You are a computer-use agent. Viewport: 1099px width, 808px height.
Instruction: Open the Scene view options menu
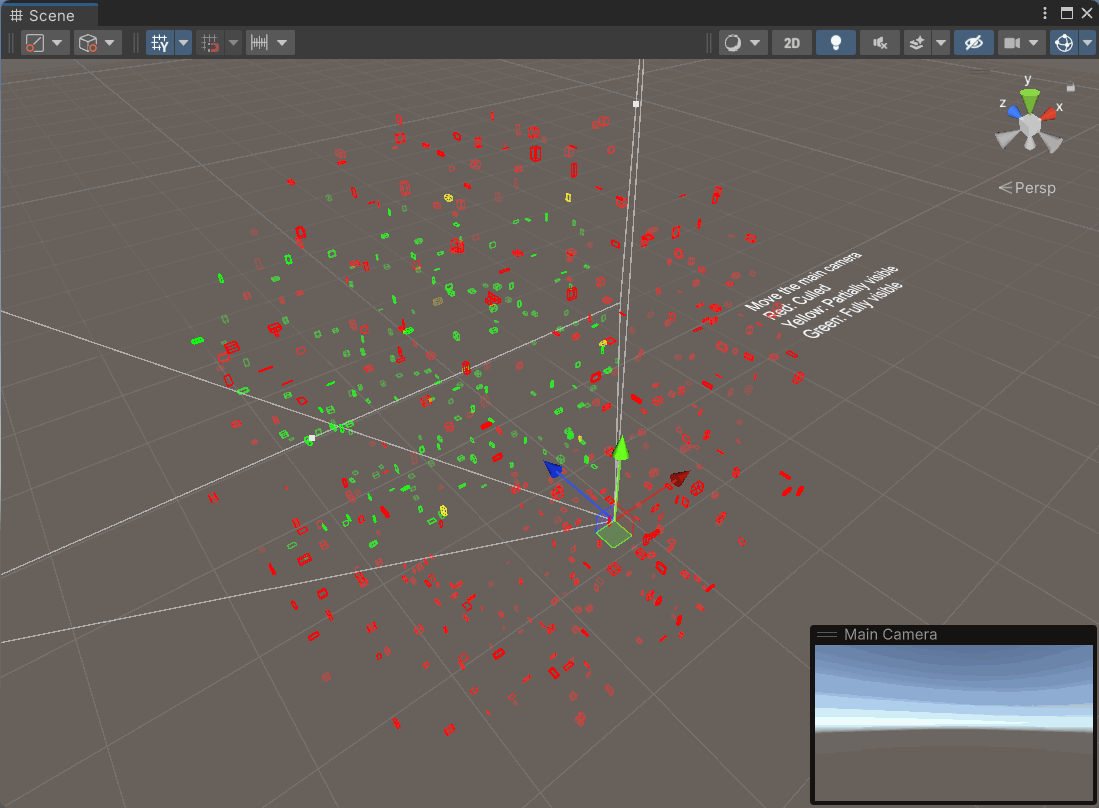click(x=1044, y=12)
